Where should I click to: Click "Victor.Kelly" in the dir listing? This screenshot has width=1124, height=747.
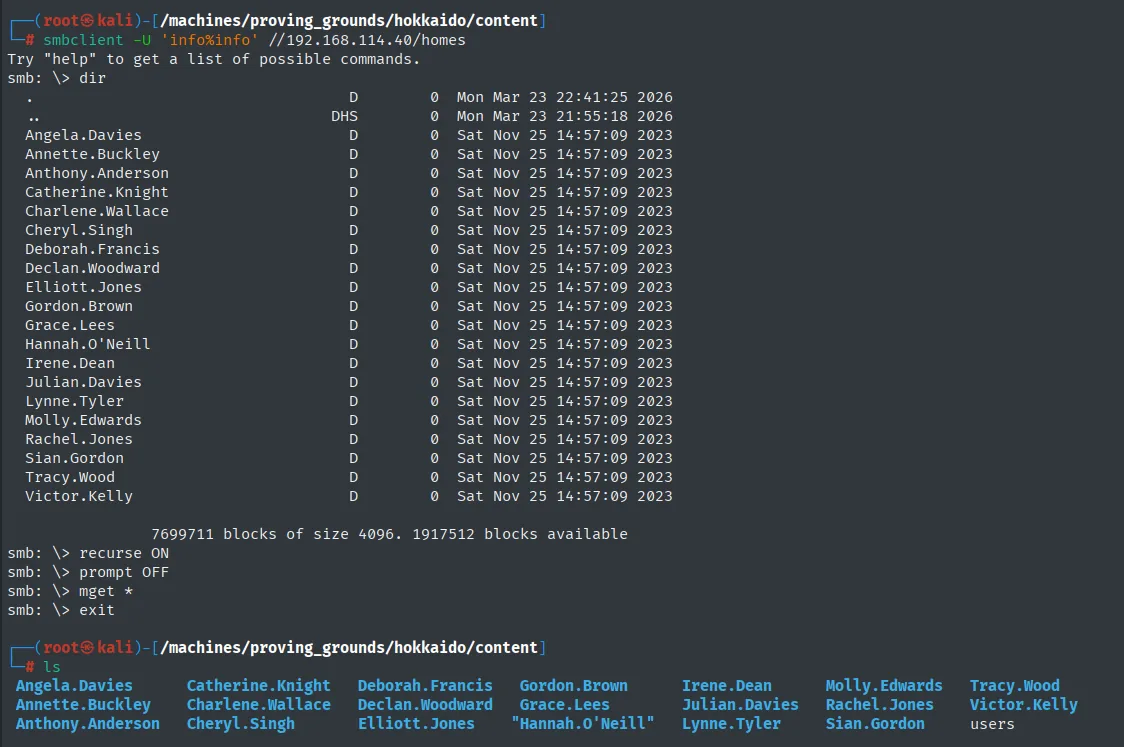click(x=79, y=496)
